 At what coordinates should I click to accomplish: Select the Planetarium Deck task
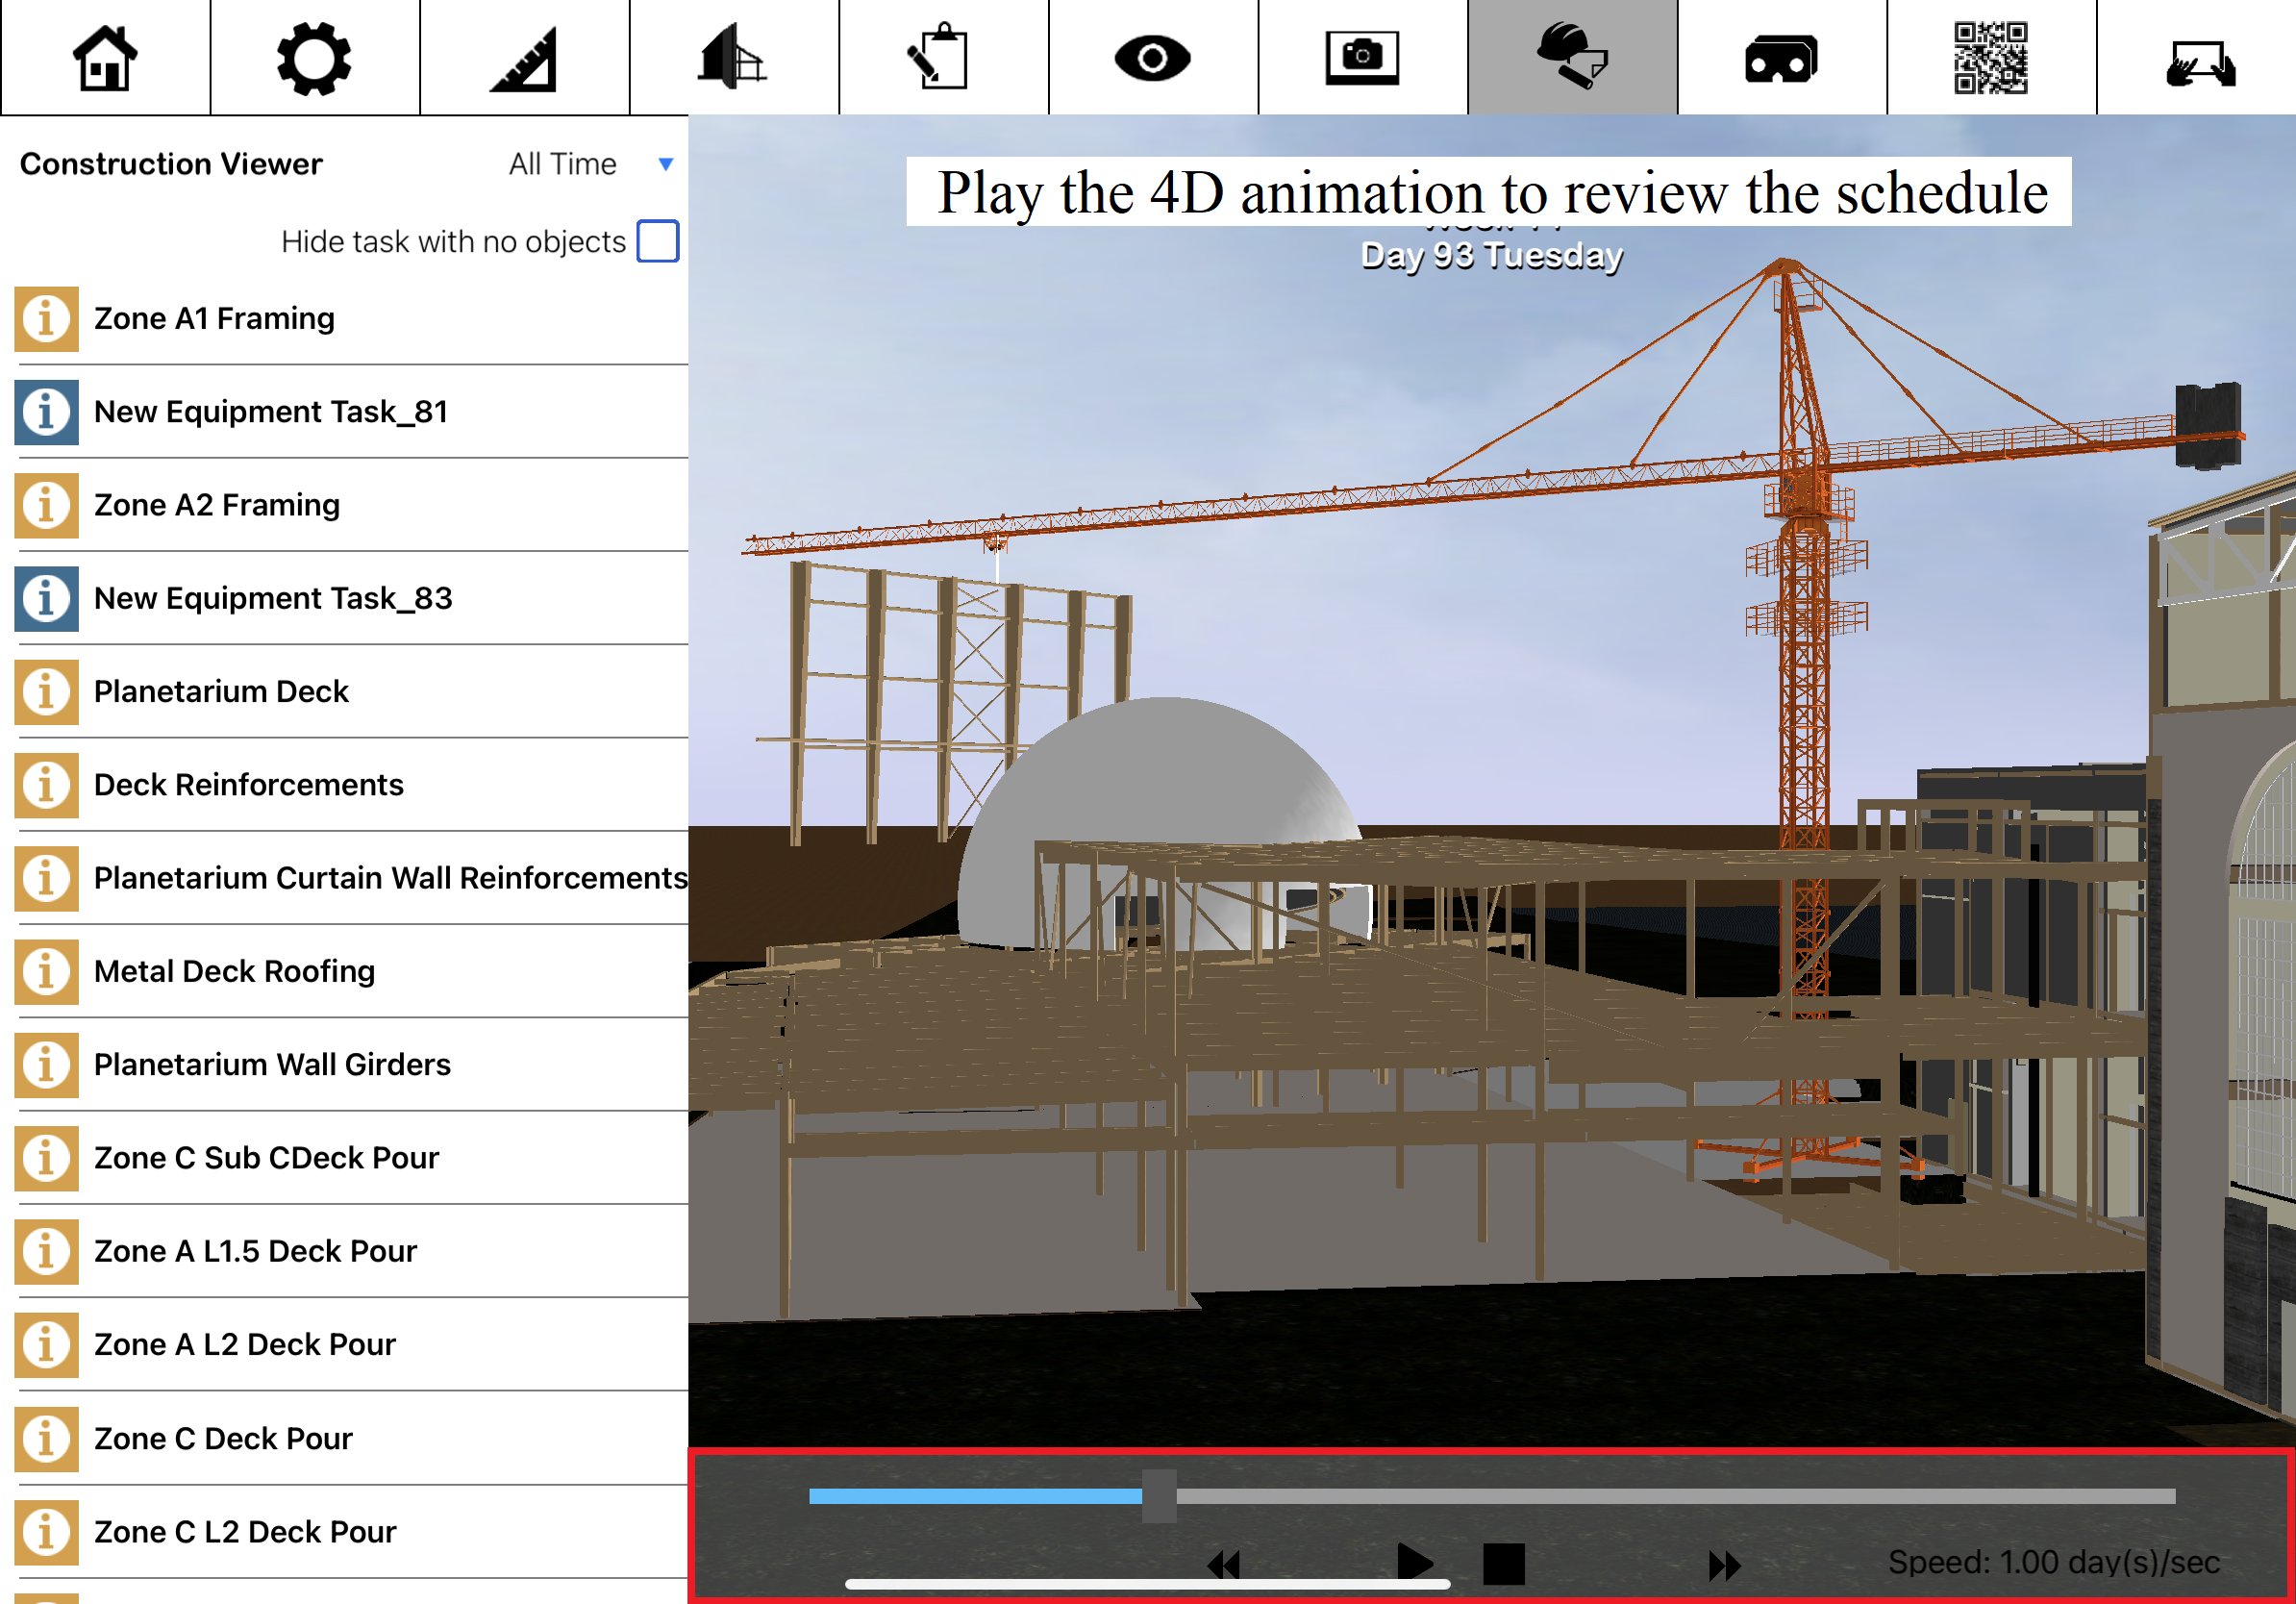(x=221, y=691)
